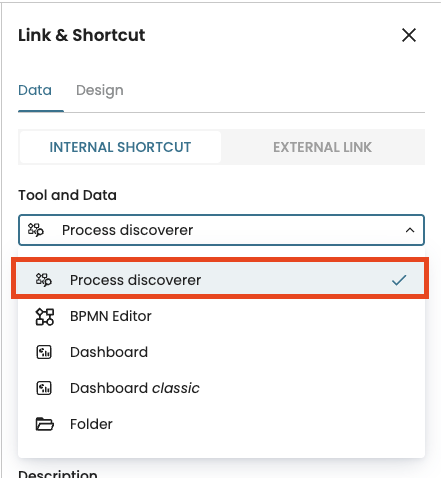Collapse dropdown using the chevron arrow

[410, 230]
